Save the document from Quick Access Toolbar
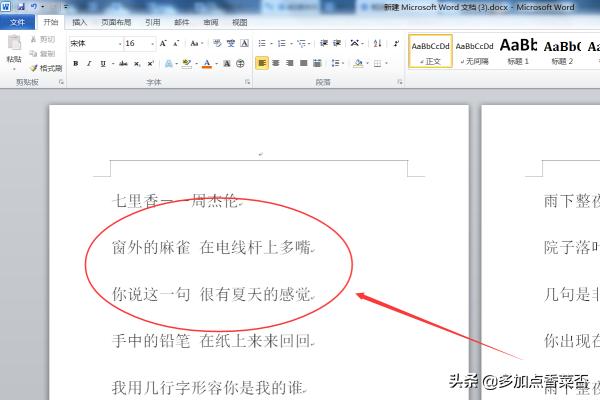 (20, 7)
